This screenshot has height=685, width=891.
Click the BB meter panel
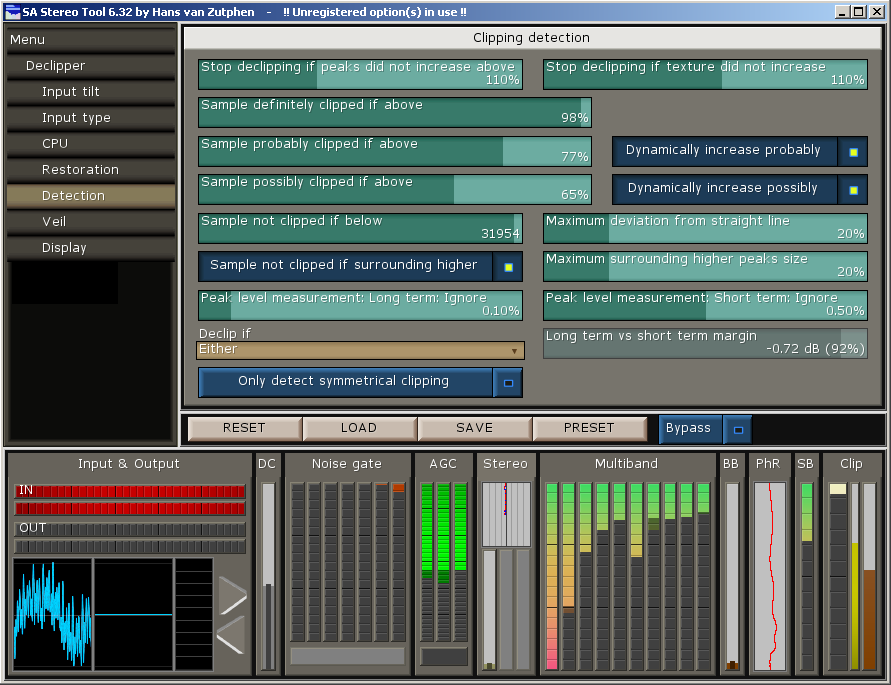click(x=731, y=564)
